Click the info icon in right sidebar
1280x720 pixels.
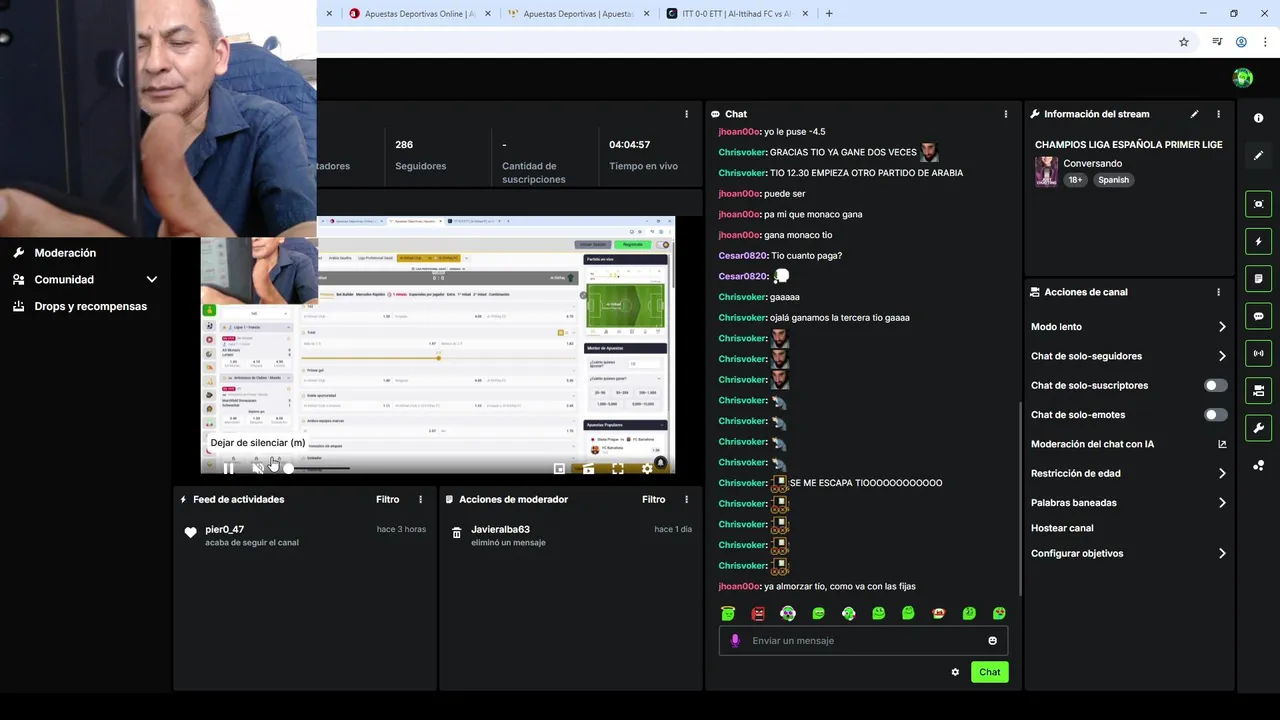pos(1258,118)
